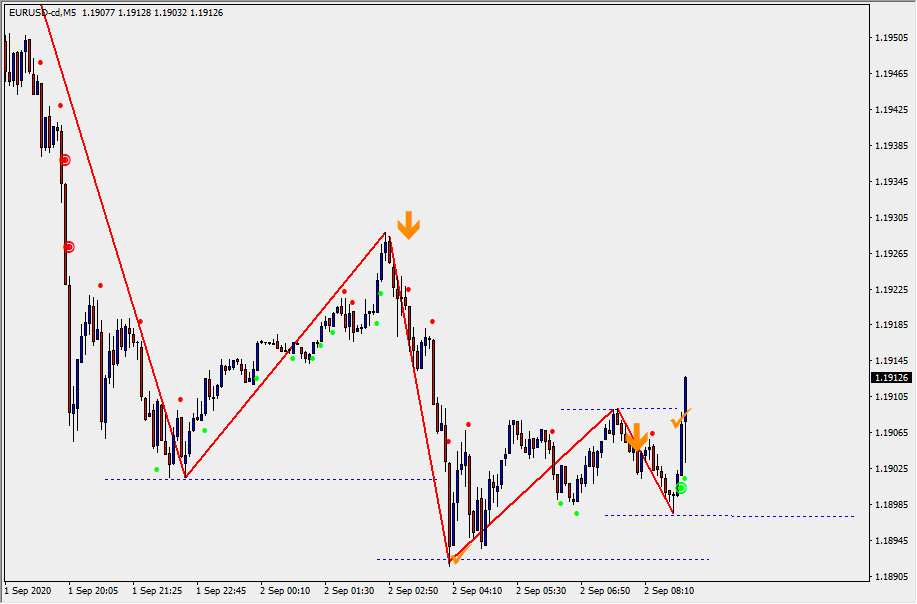Click the 1.19025 price axis label
This screenshot has height=604, width=917.
(x=891, y=469)
